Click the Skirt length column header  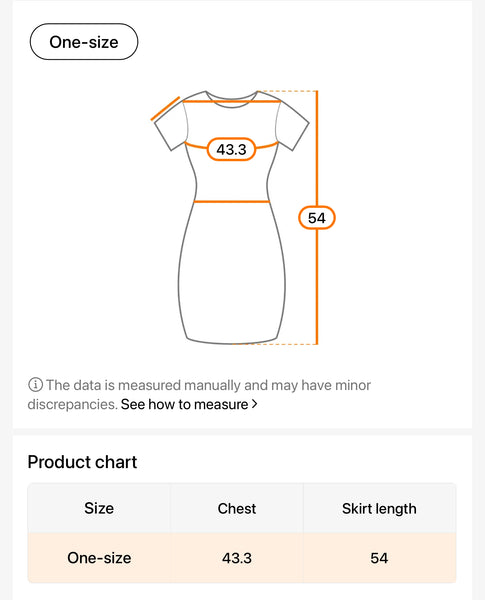pos(379,509)
